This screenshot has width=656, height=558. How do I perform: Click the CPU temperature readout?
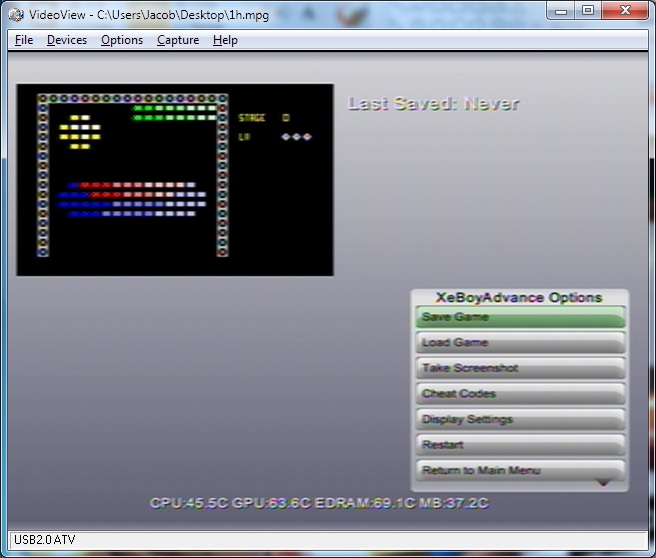[189, 503]
